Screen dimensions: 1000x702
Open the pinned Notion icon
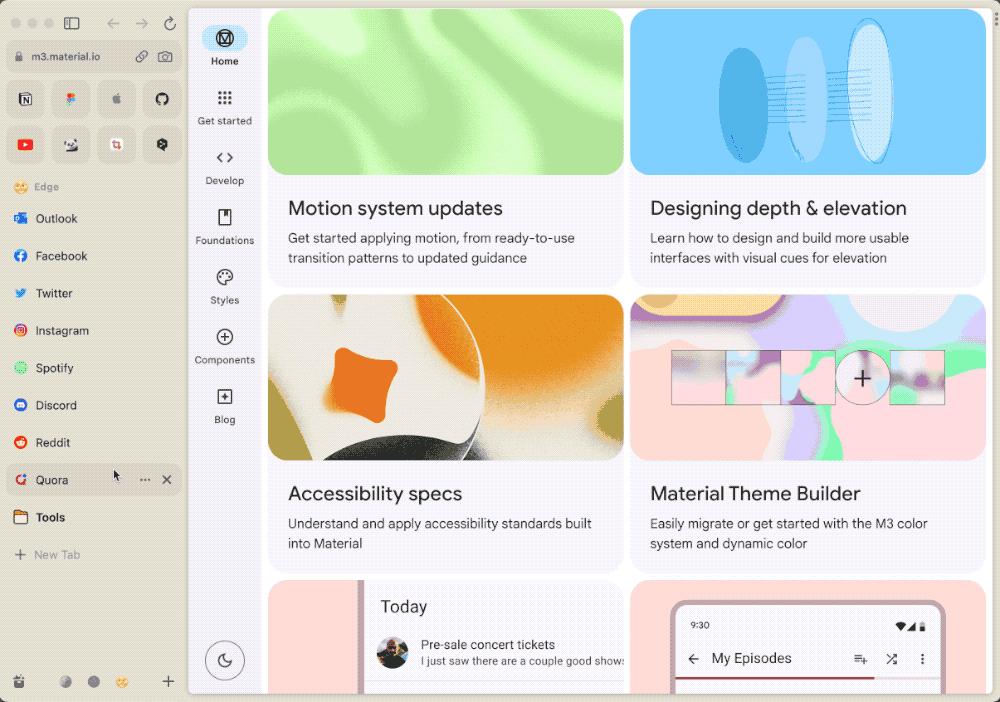[26, 99]
